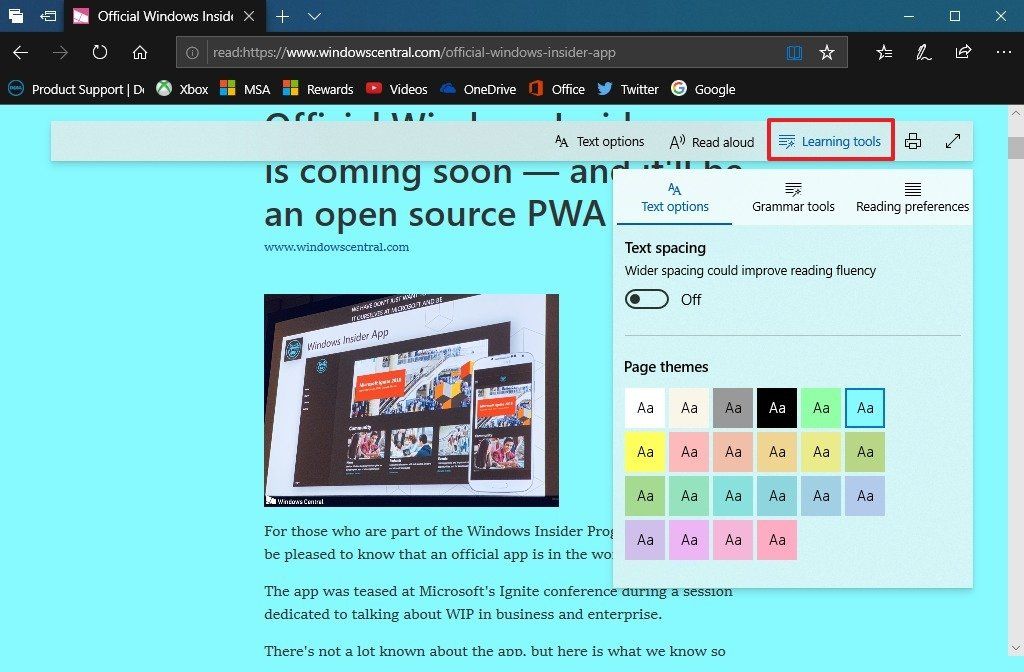
Task: Click the site info icon in the address bar
Action: point(192,53)
